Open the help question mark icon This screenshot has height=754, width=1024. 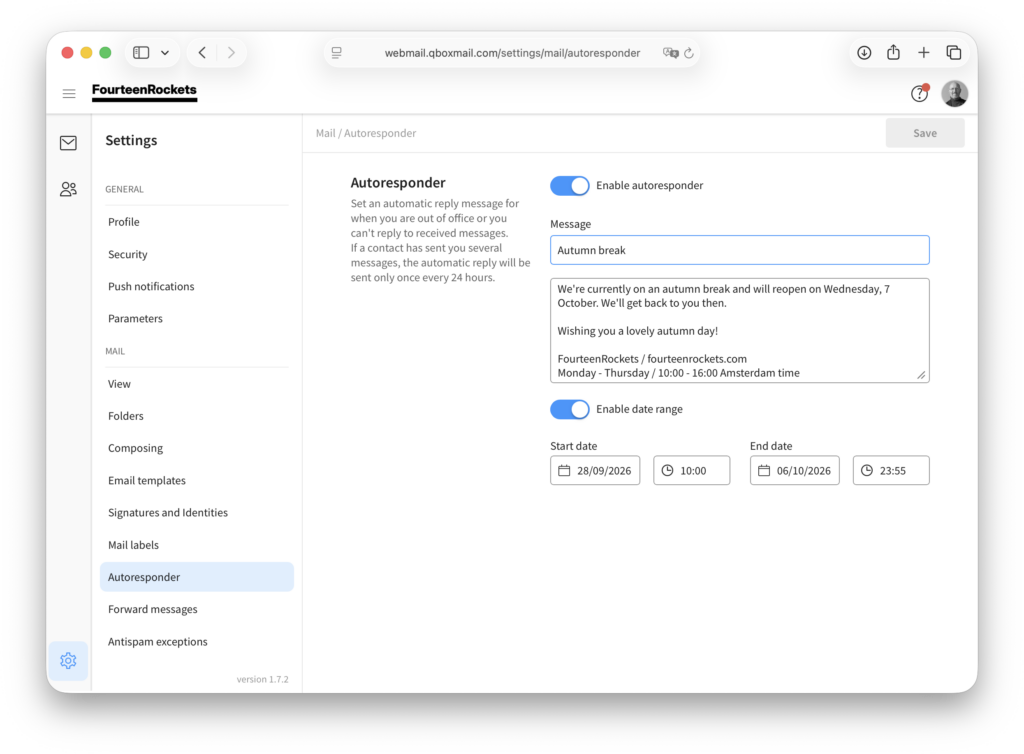tap(920, 93)
